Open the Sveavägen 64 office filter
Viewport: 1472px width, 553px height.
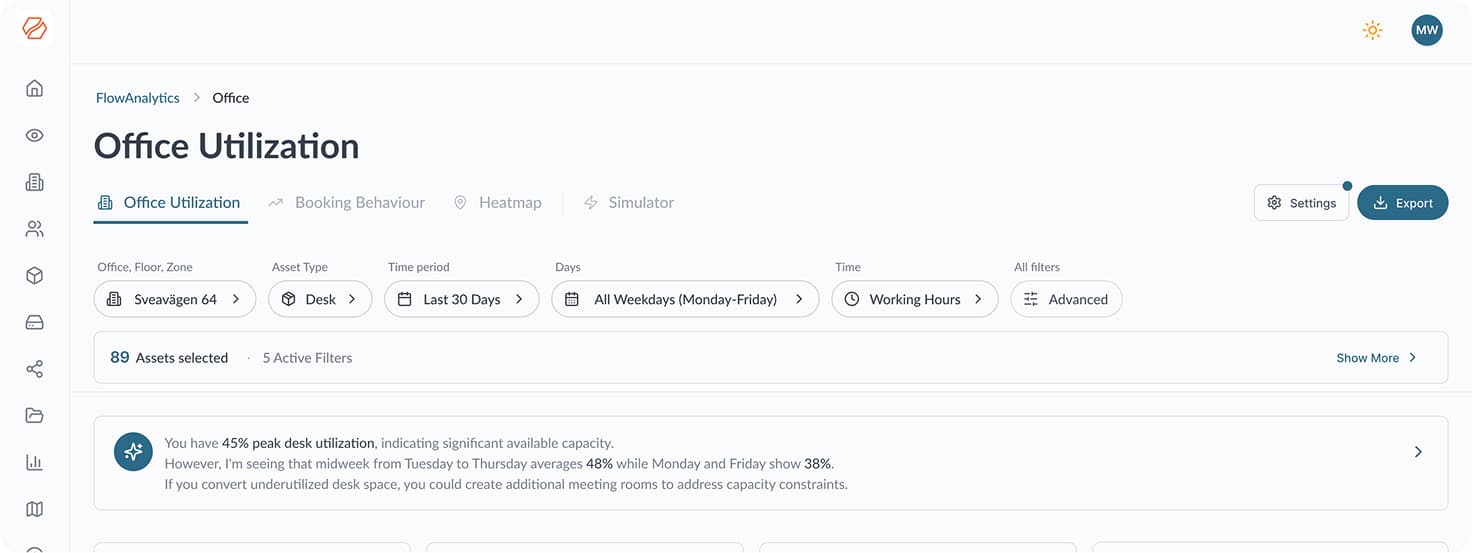pyautogui.click(x=175, y=299)
